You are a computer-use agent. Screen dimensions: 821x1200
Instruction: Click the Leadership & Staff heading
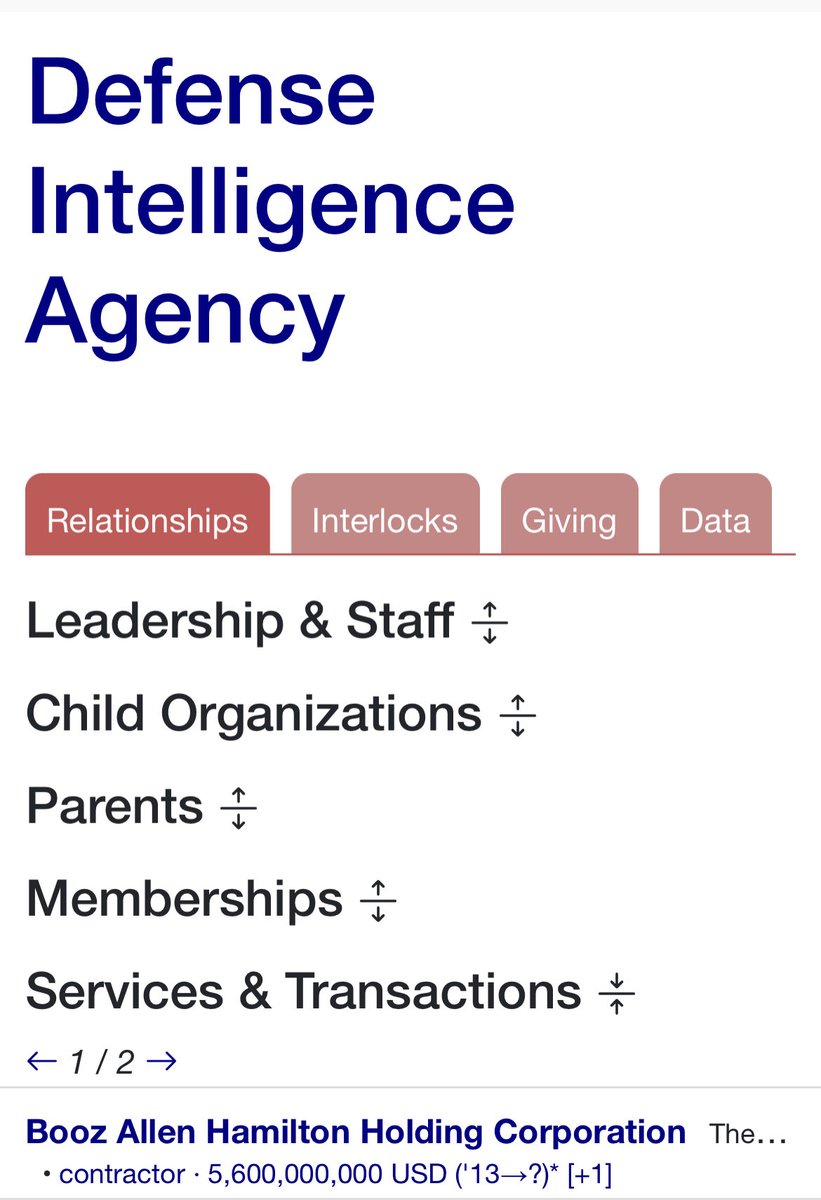pos(240,621)
